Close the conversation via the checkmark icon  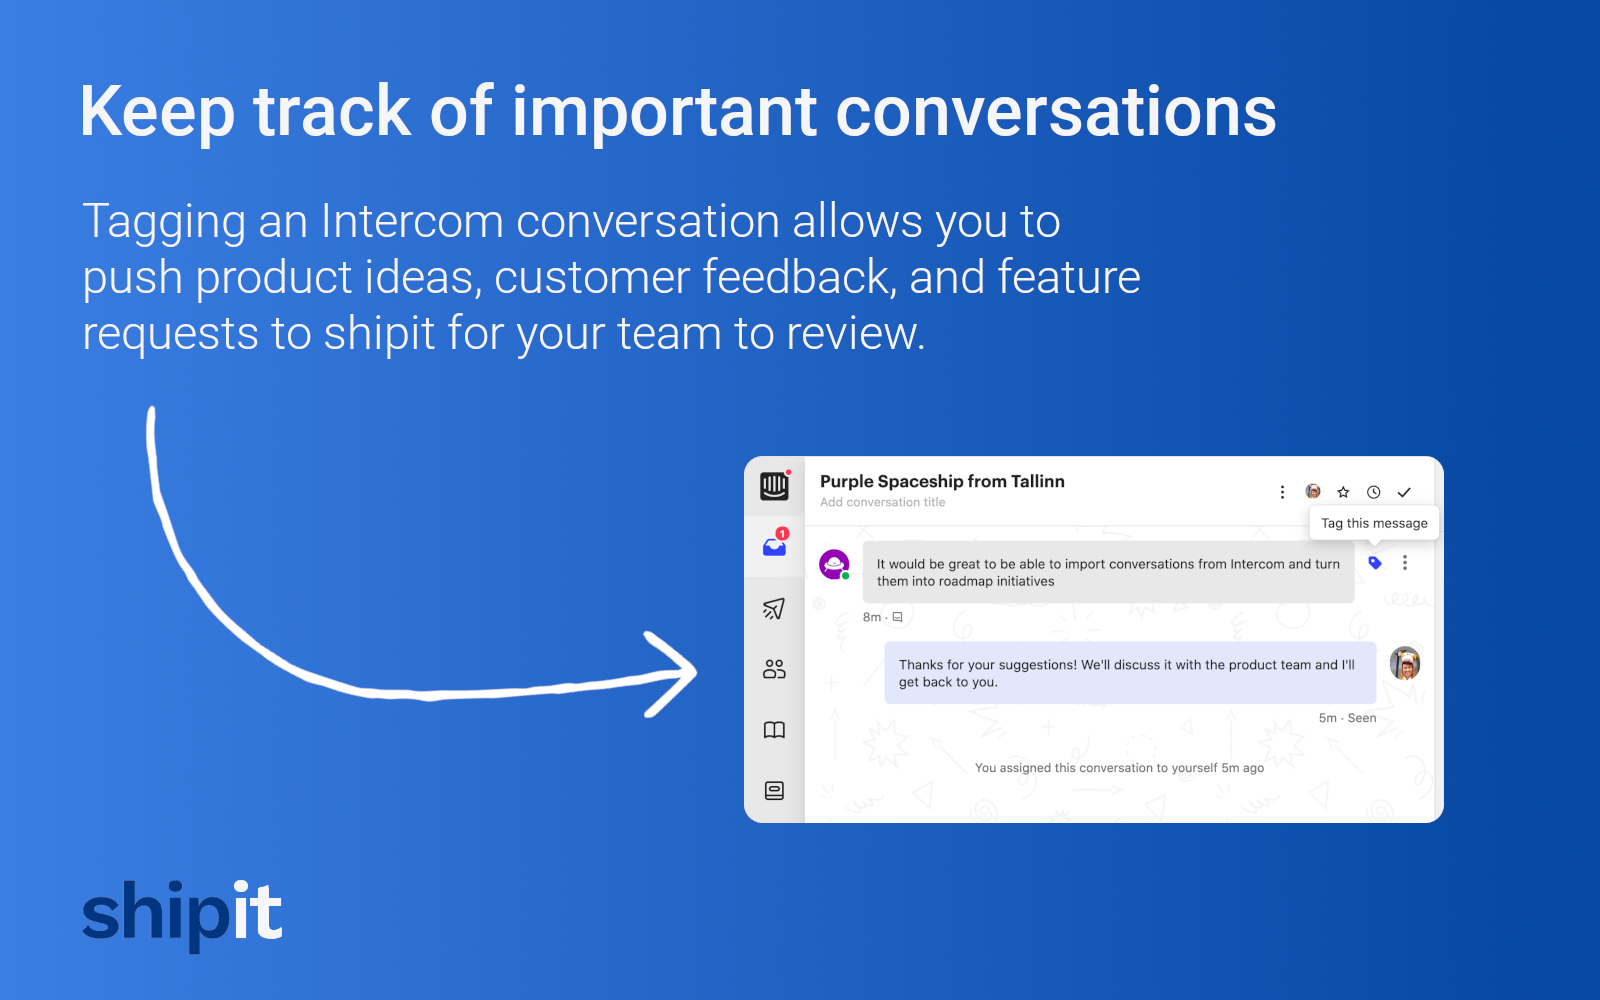[1404, 492]
